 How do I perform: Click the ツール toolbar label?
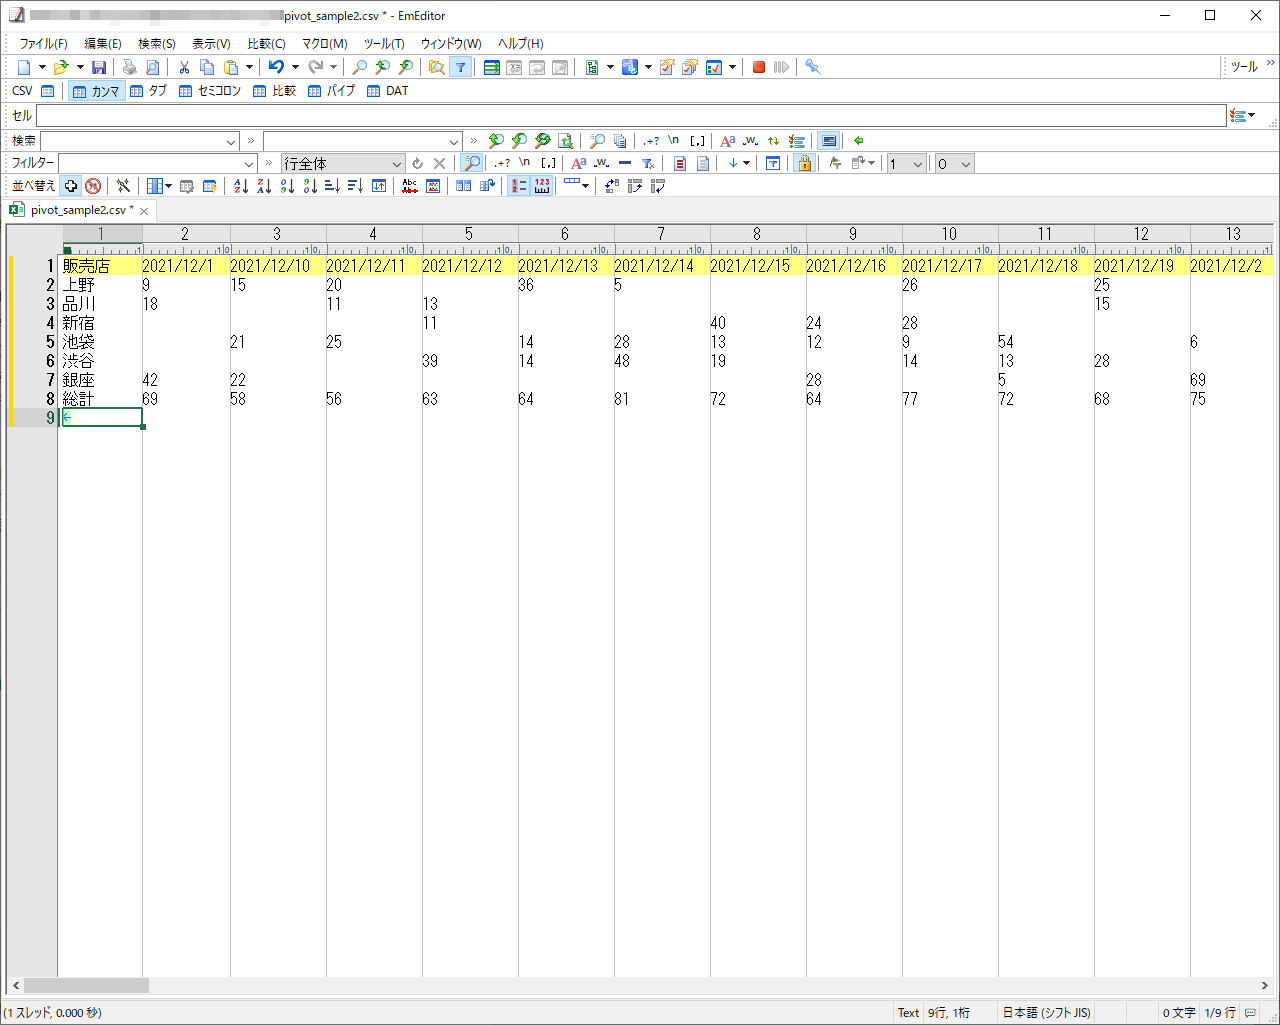click(1244, 67)
